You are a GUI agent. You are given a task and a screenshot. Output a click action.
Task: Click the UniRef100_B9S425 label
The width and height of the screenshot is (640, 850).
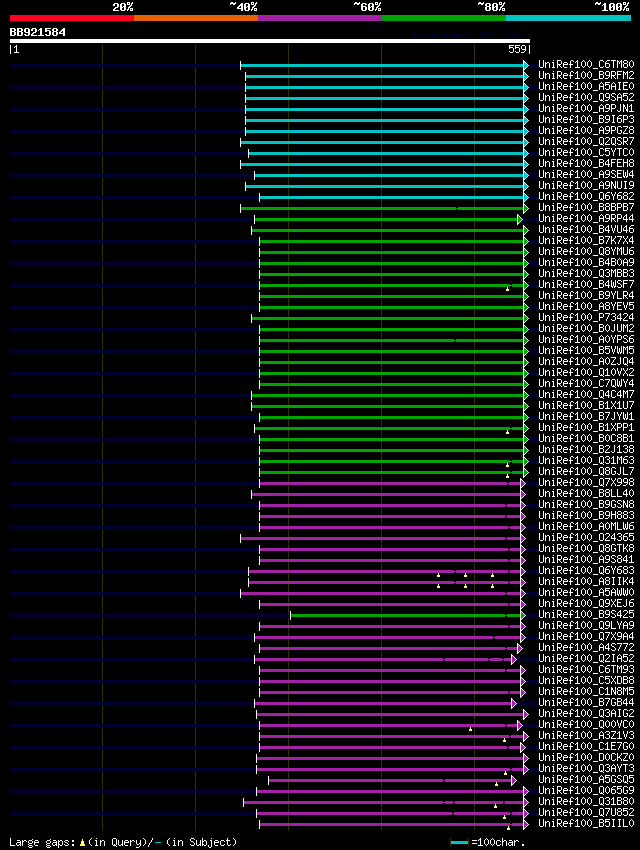click(x=586, y=615)
